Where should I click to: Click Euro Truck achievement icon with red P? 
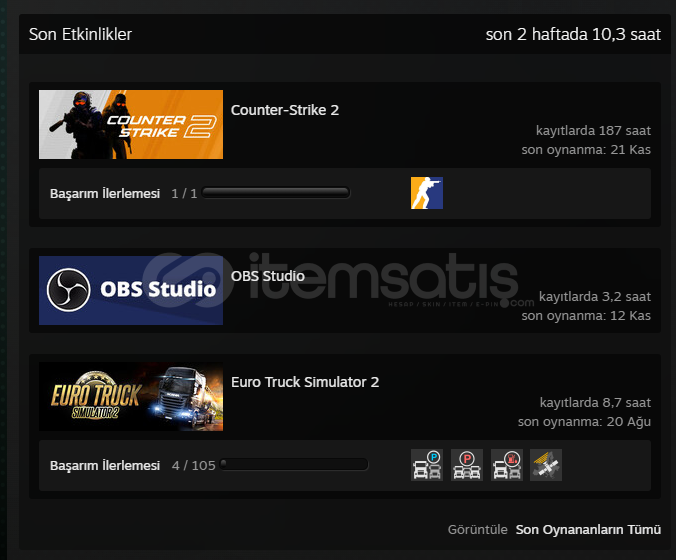coord(466,465)
